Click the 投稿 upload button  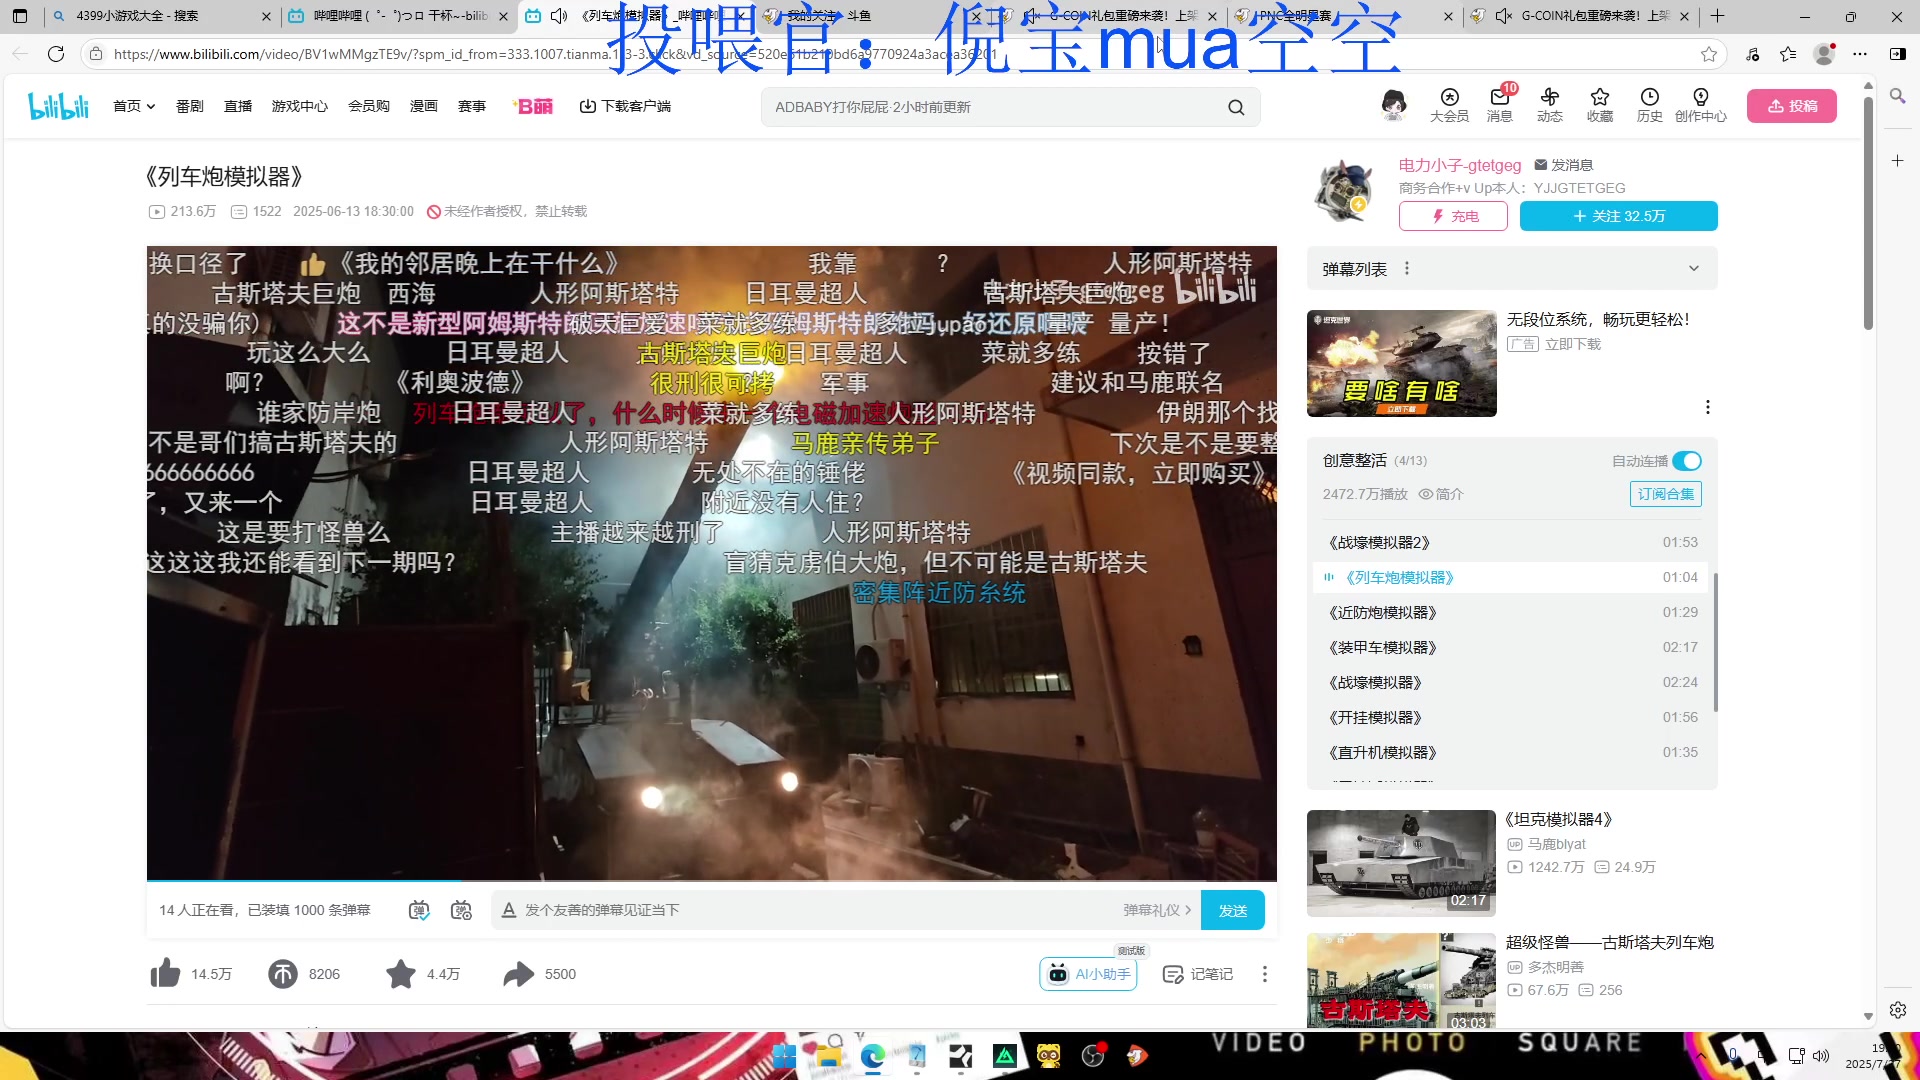point(1792,106)
